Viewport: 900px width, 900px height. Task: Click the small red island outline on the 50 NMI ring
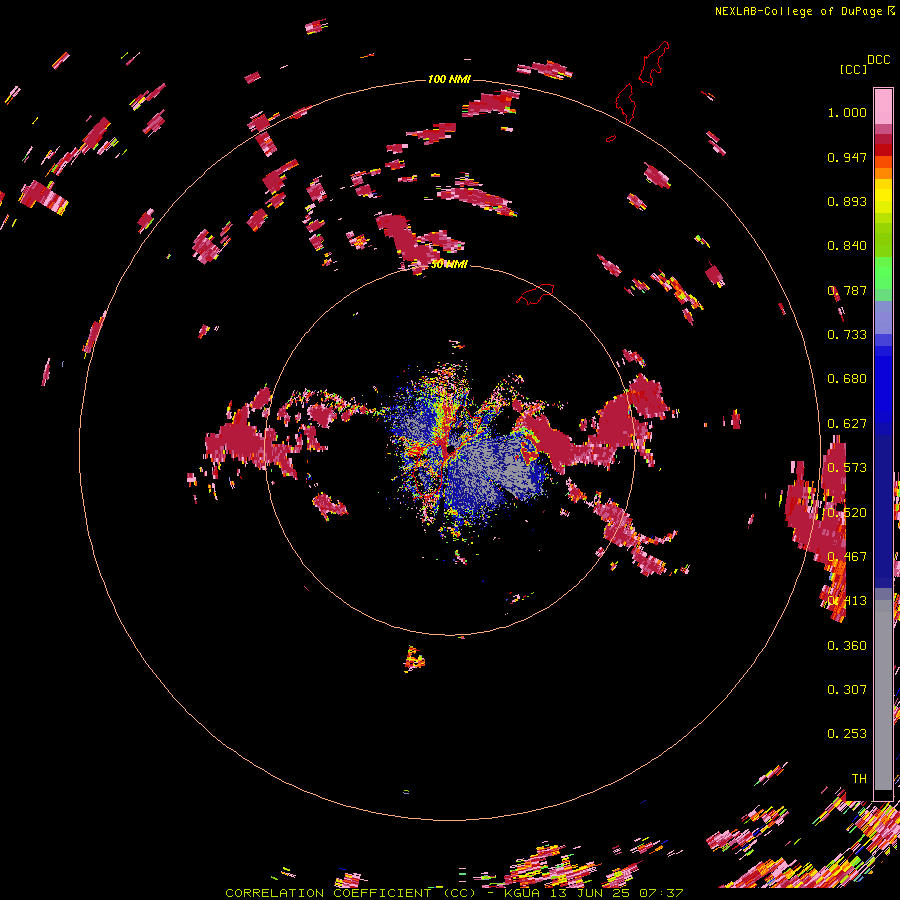pos(535,293)
